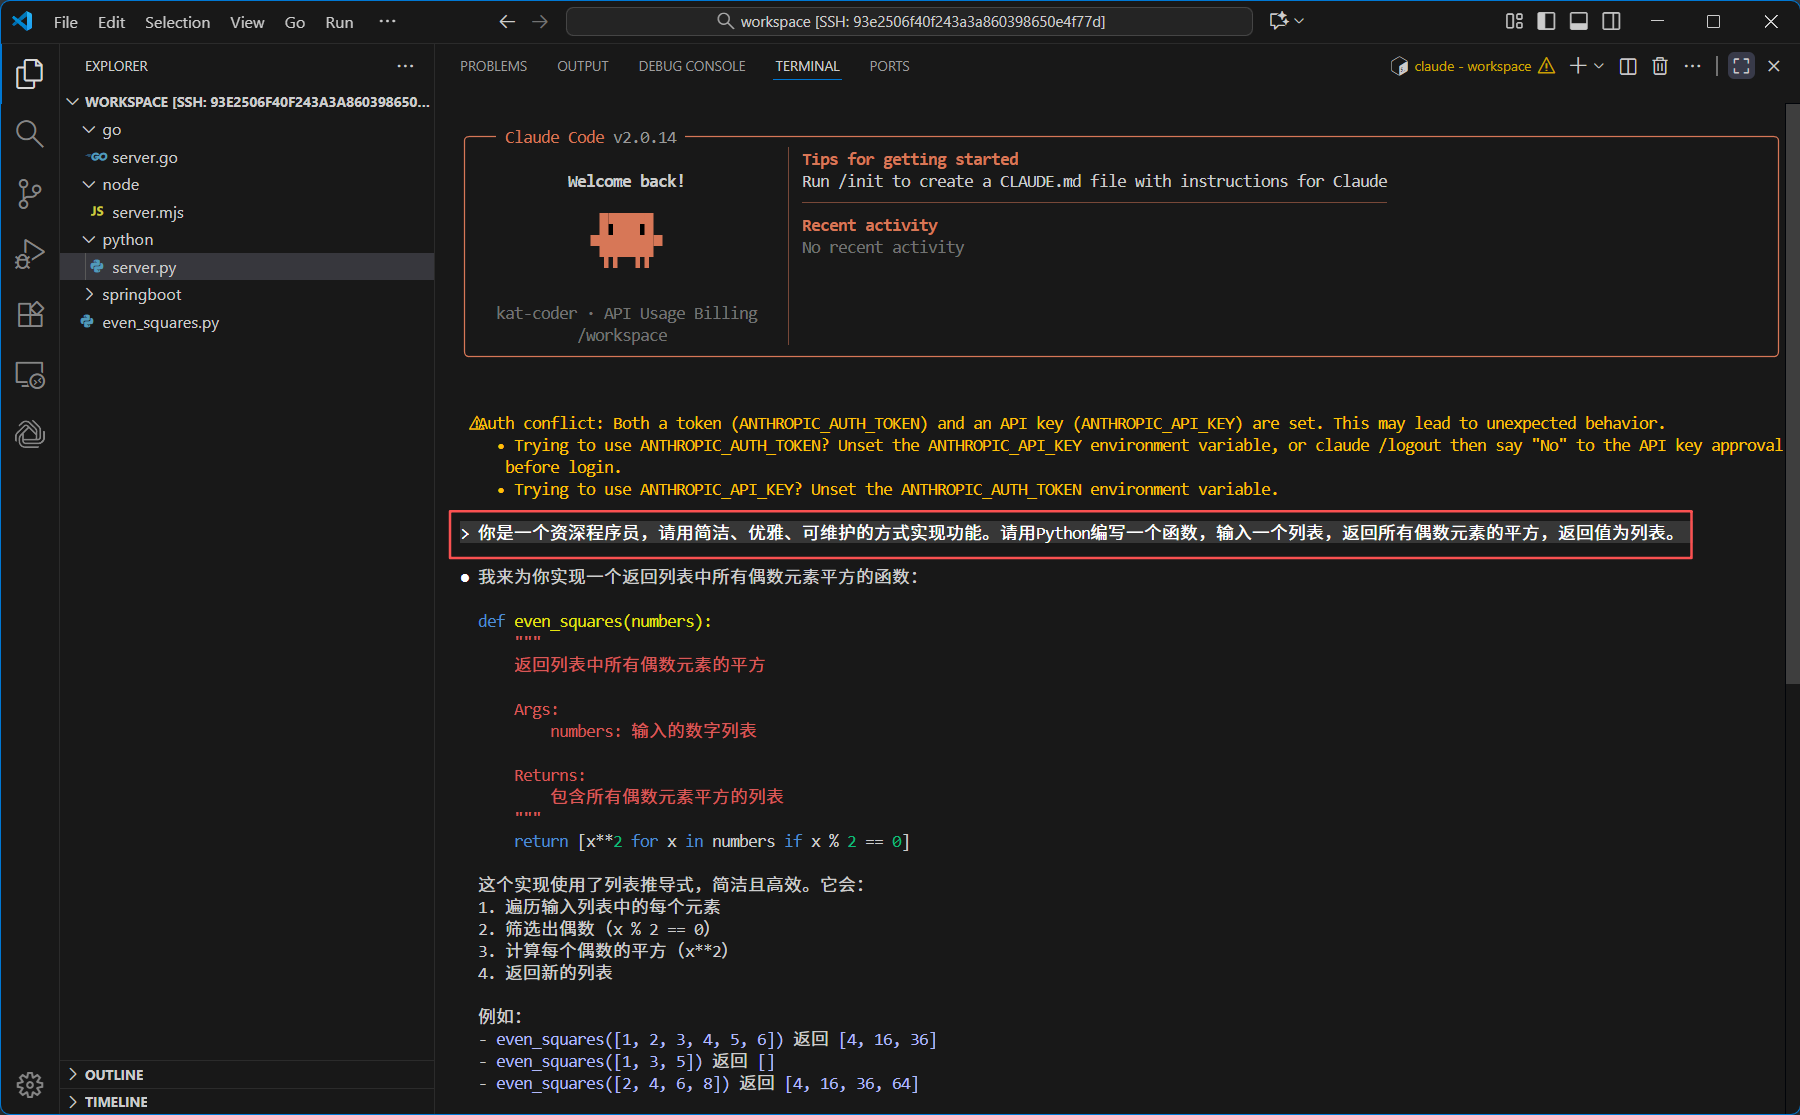1800x1115 pixels.
Task: Open even_squares.py file in explorer
Action: [x=160, y=323]
